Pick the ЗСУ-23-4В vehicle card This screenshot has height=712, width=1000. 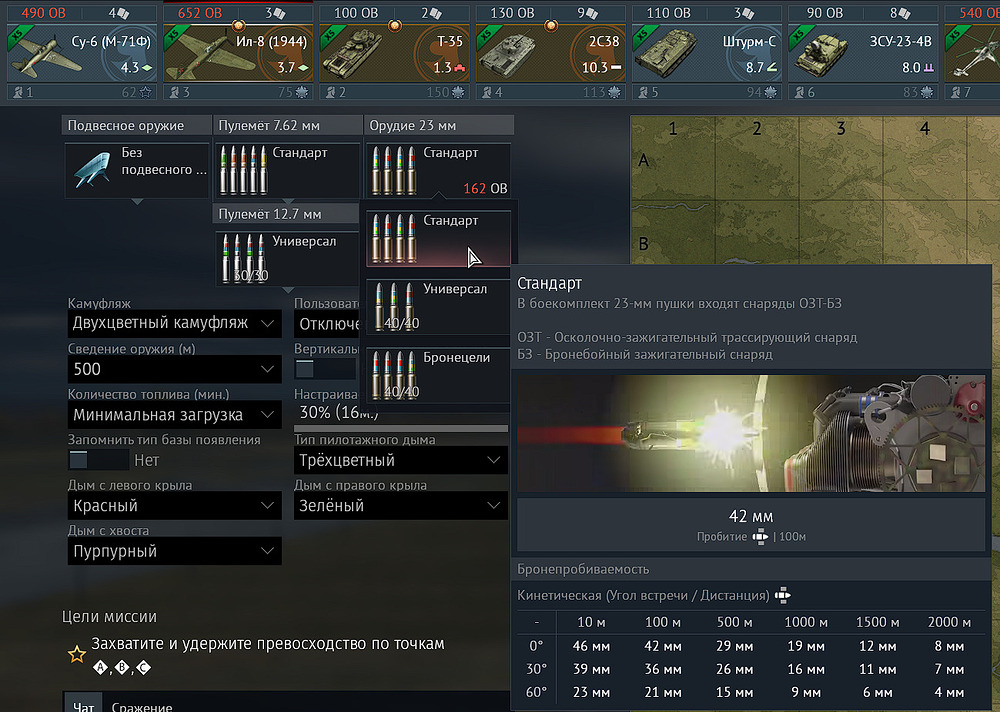[x=863, y=53]
